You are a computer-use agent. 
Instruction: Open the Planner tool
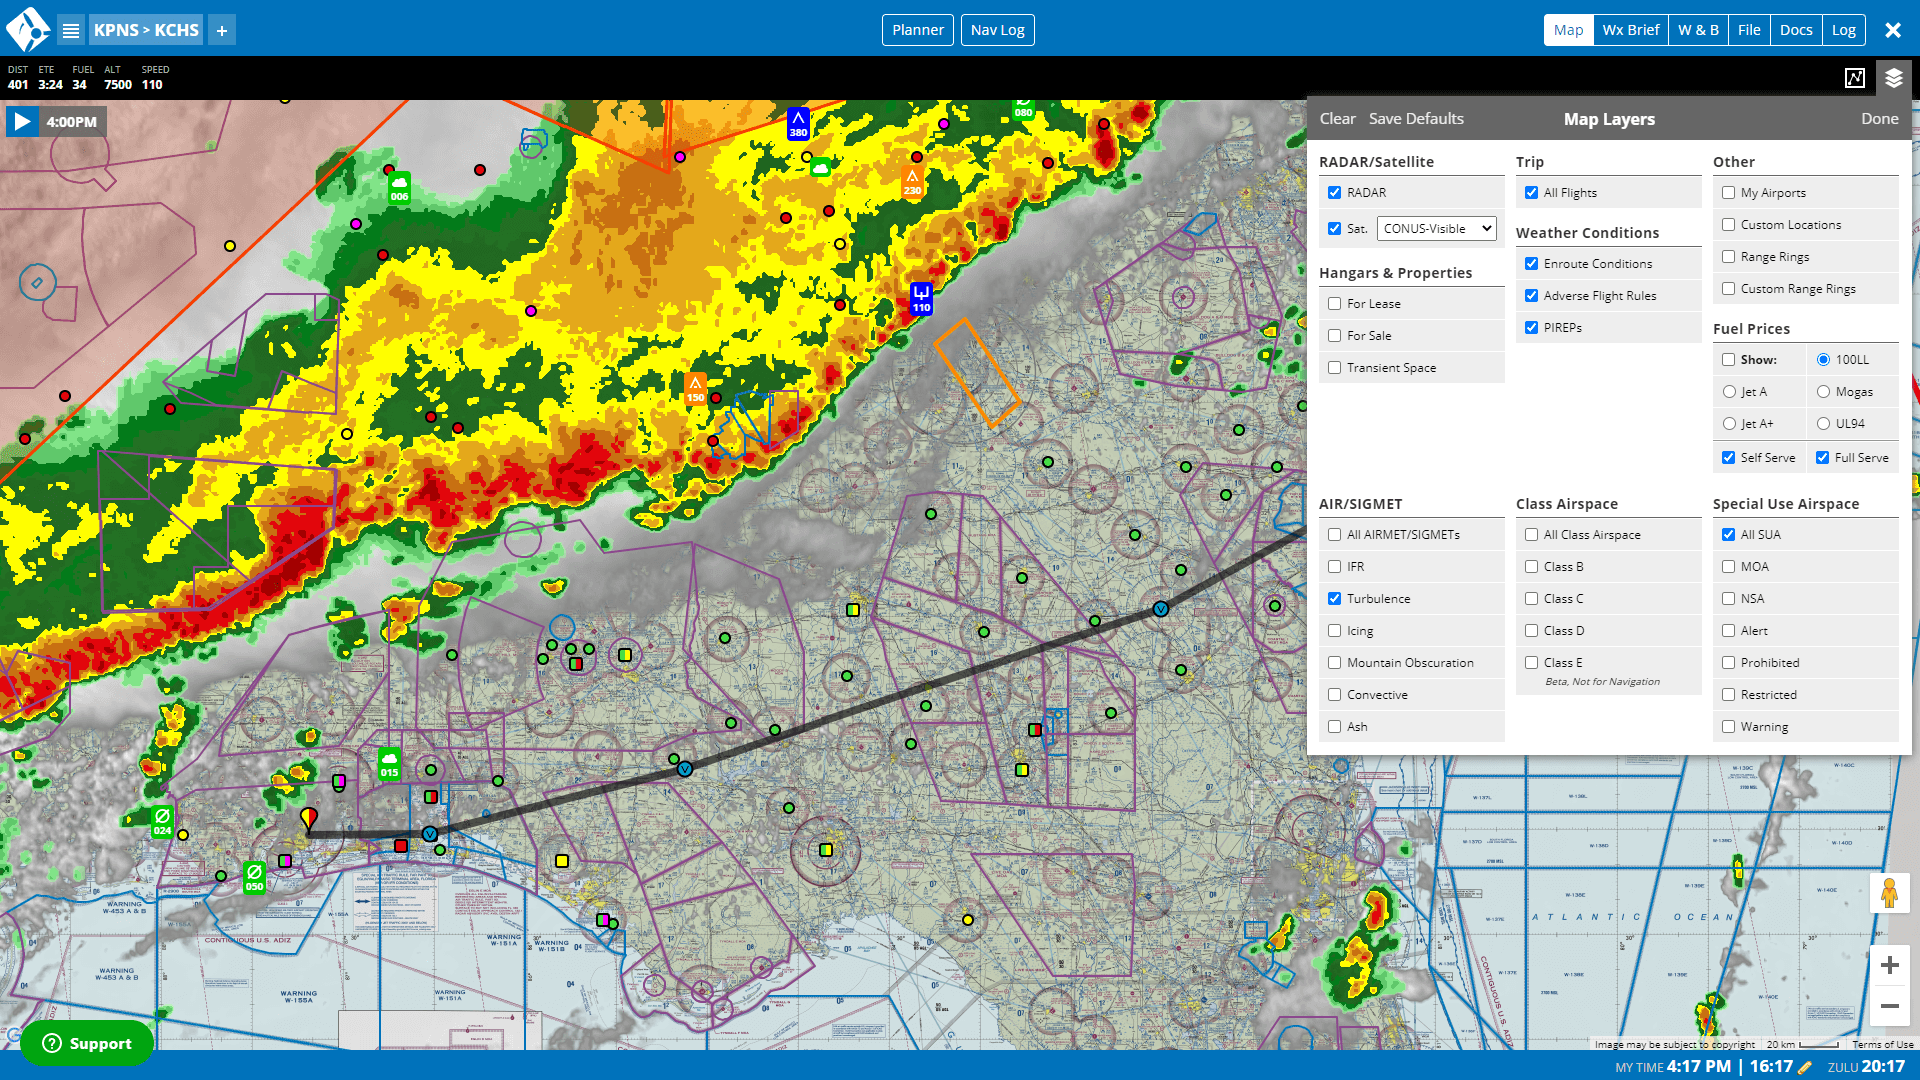[x=918, y=29]
